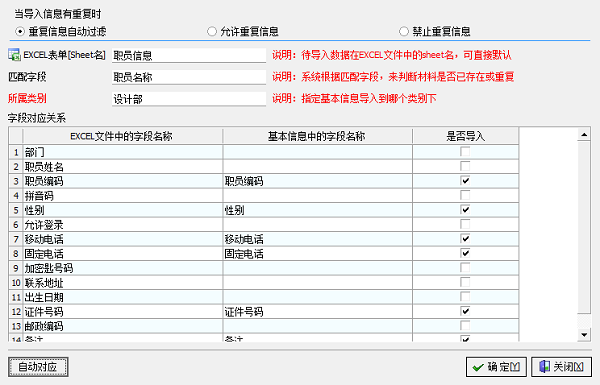The image size is (600, 385).
Task: Click the scrollbar up arrow
Action: coord(584,134)
